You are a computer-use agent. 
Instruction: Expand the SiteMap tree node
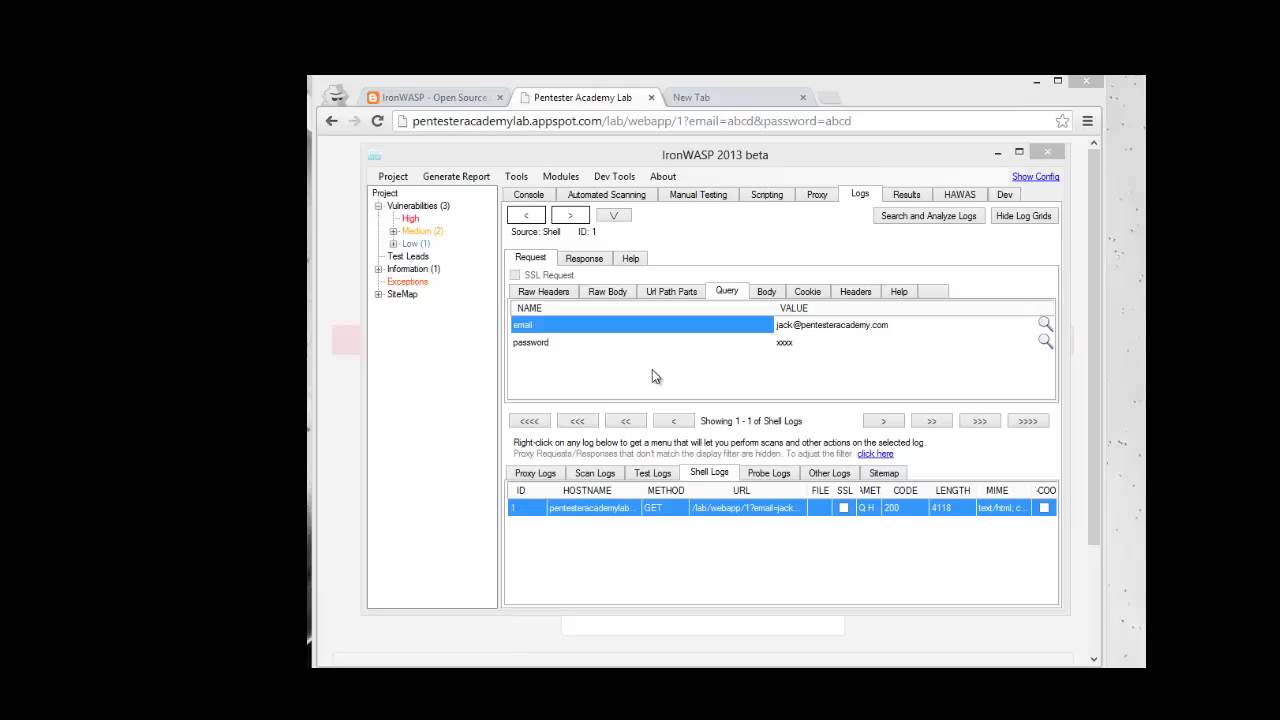pos(379,294)
